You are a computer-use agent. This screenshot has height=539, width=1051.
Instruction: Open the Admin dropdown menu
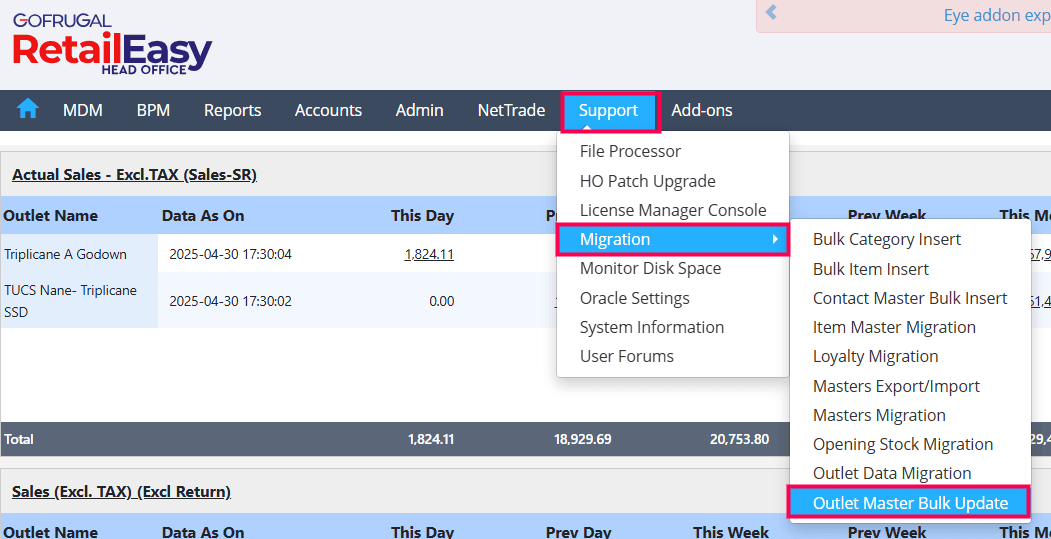tap(419, 110)
